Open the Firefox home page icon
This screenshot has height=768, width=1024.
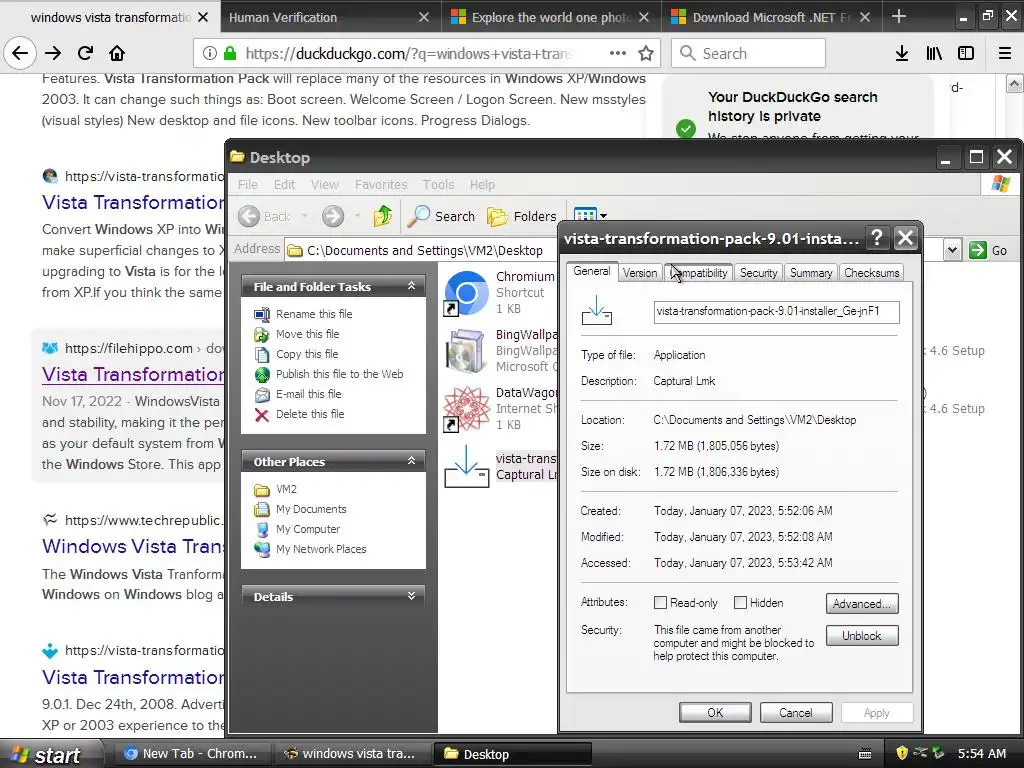117,54
